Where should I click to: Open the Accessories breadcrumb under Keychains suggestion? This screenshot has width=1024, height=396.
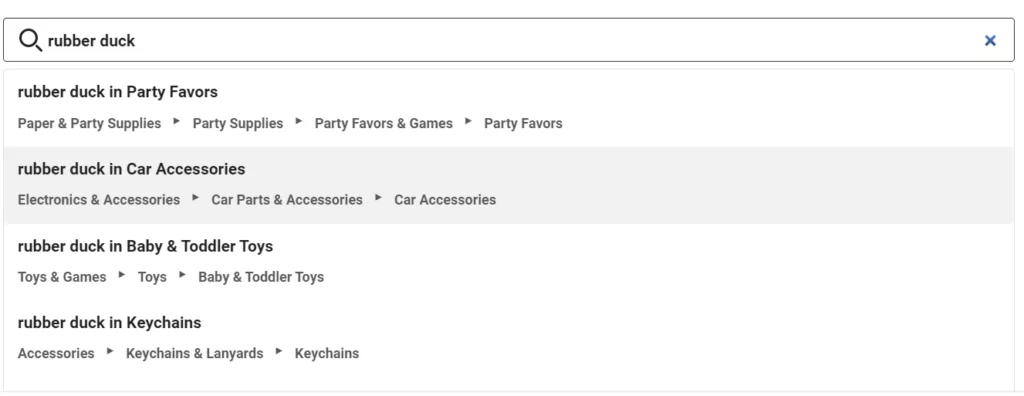56,354
